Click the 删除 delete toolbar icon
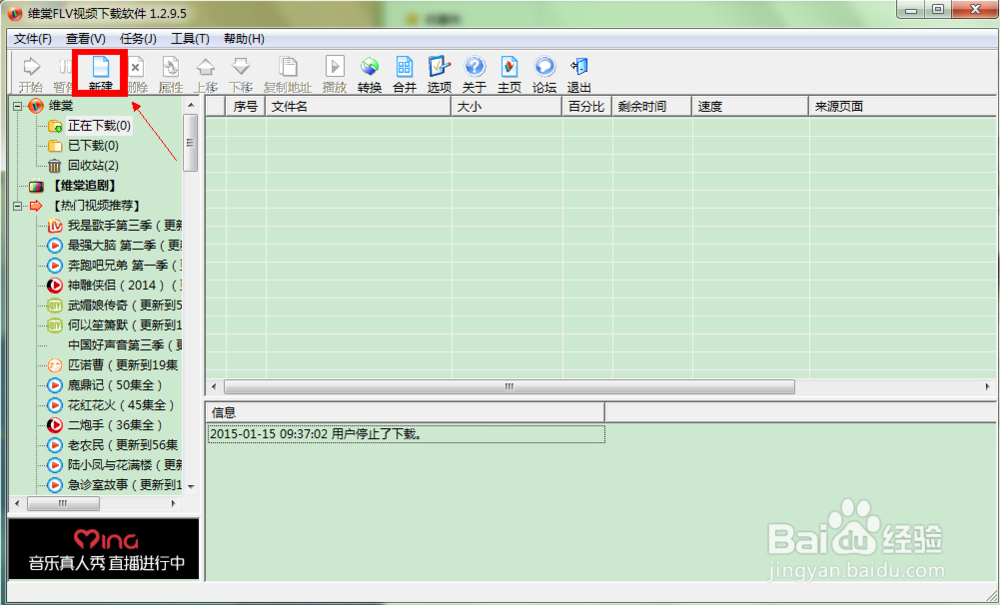 pyautogui.click(x=136, y=74)
